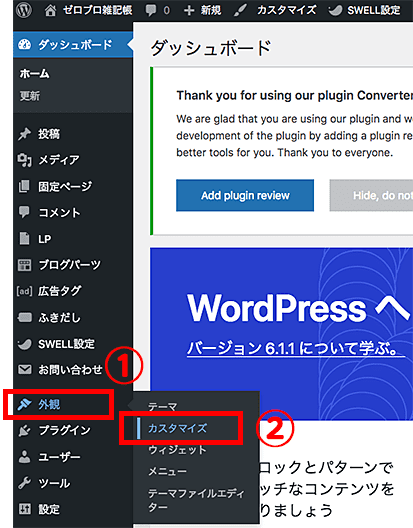
Task: Go to 固定ページ menu
Action: pos(65,186)
